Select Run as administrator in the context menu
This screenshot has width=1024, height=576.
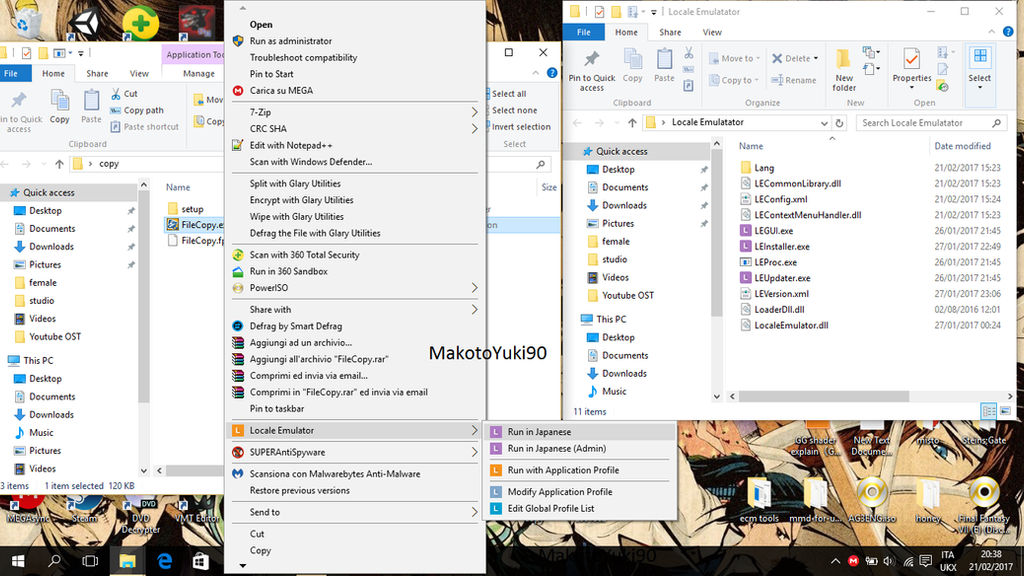point(355,41)
